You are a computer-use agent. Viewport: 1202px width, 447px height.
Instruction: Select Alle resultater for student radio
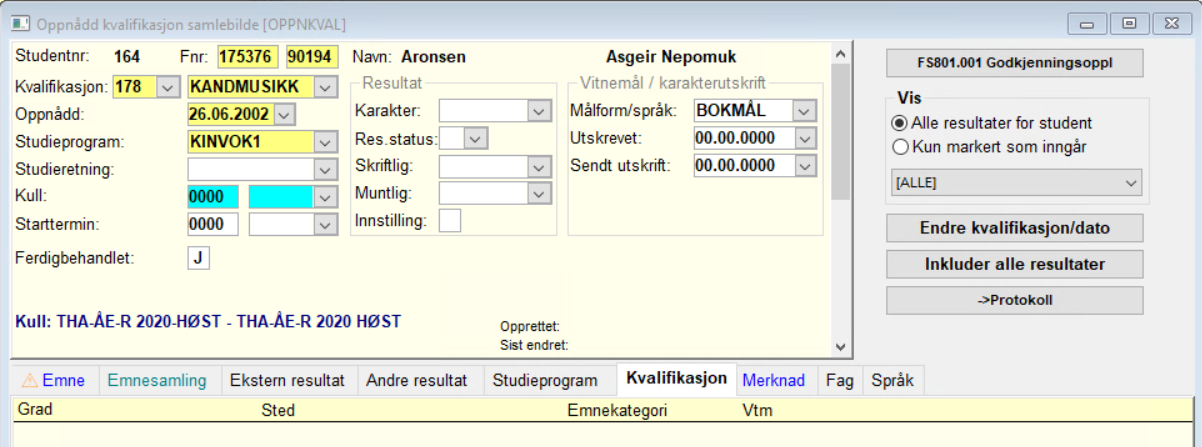[993, 123]
